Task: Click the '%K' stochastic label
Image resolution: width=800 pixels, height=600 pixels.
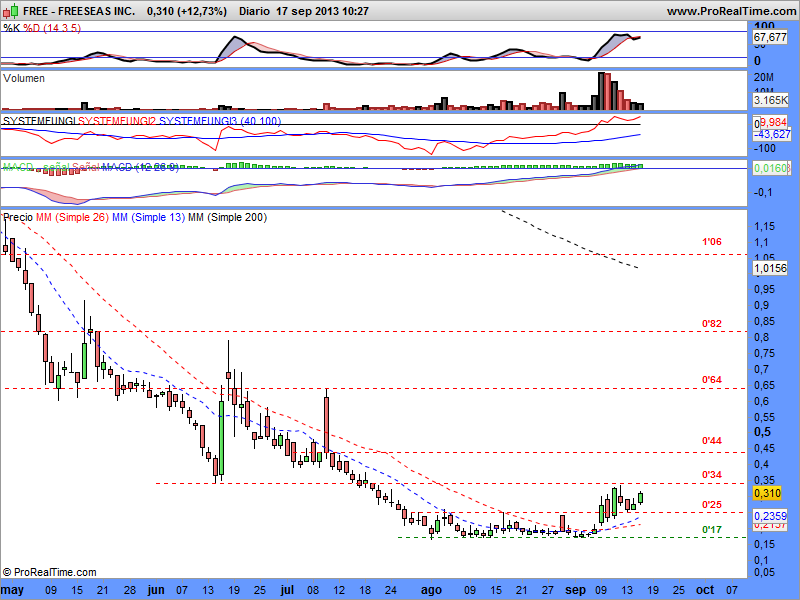Action: (12, 28)
